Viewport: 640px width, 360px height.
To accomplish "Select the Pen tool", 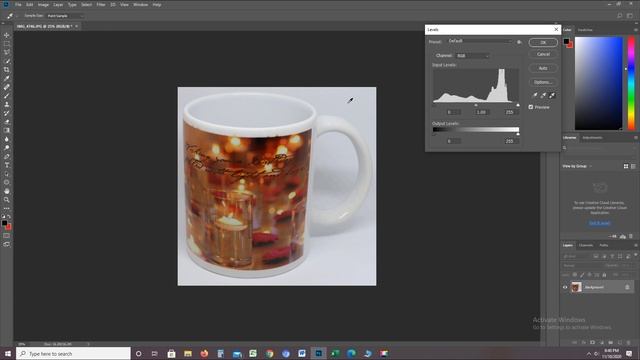I will coord(7,156).
